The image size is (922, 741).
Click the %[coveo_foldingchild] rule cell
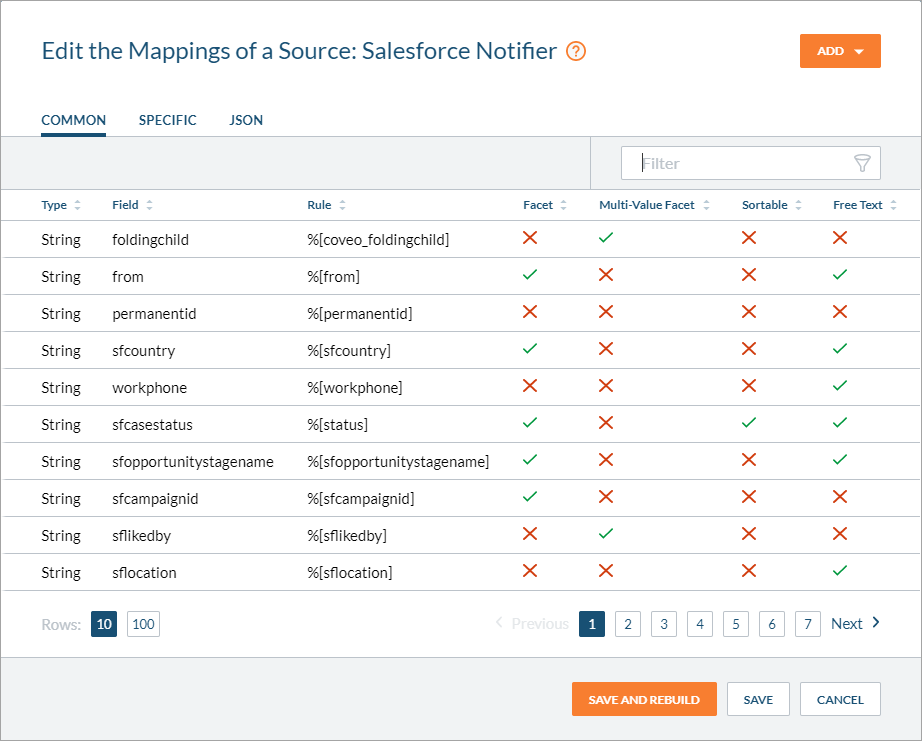click(378, 239)
